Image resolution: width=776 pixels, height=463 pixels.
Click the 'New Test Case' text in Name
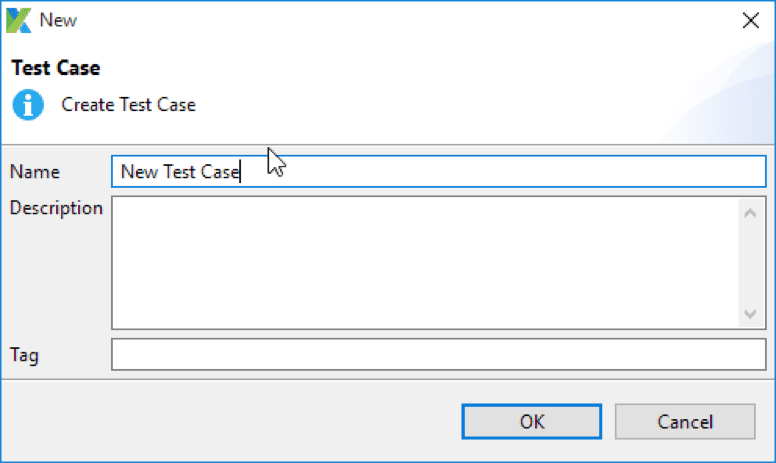tap(180, 172)
